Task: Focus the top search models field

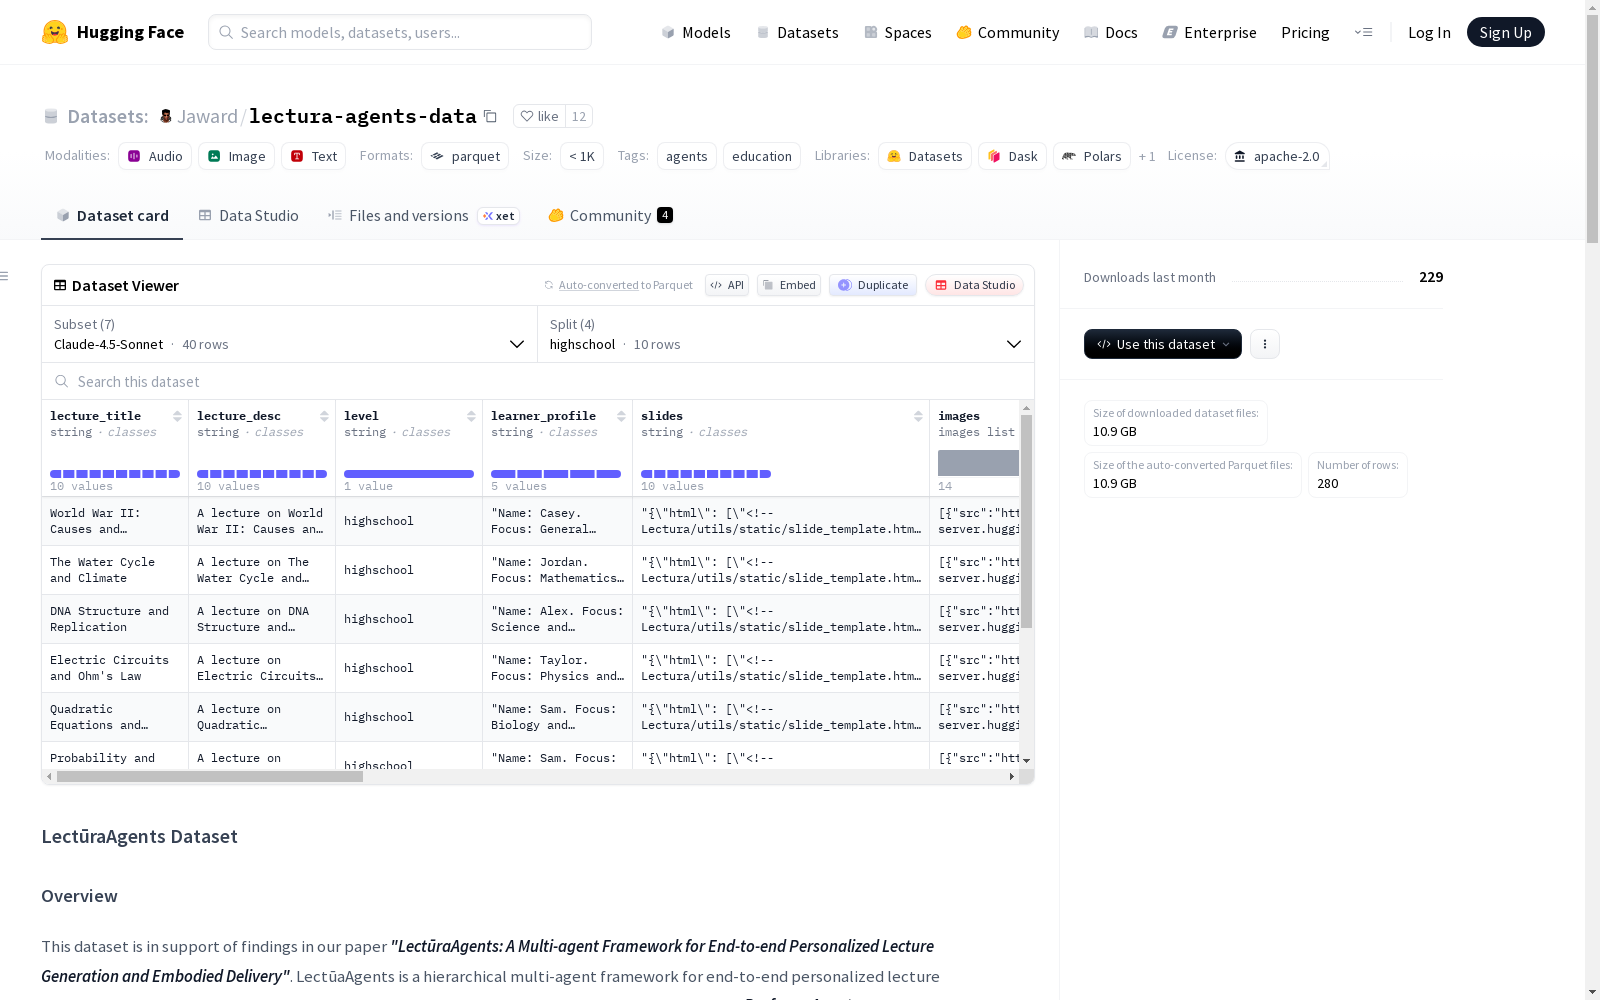Action: pos(400,32)
